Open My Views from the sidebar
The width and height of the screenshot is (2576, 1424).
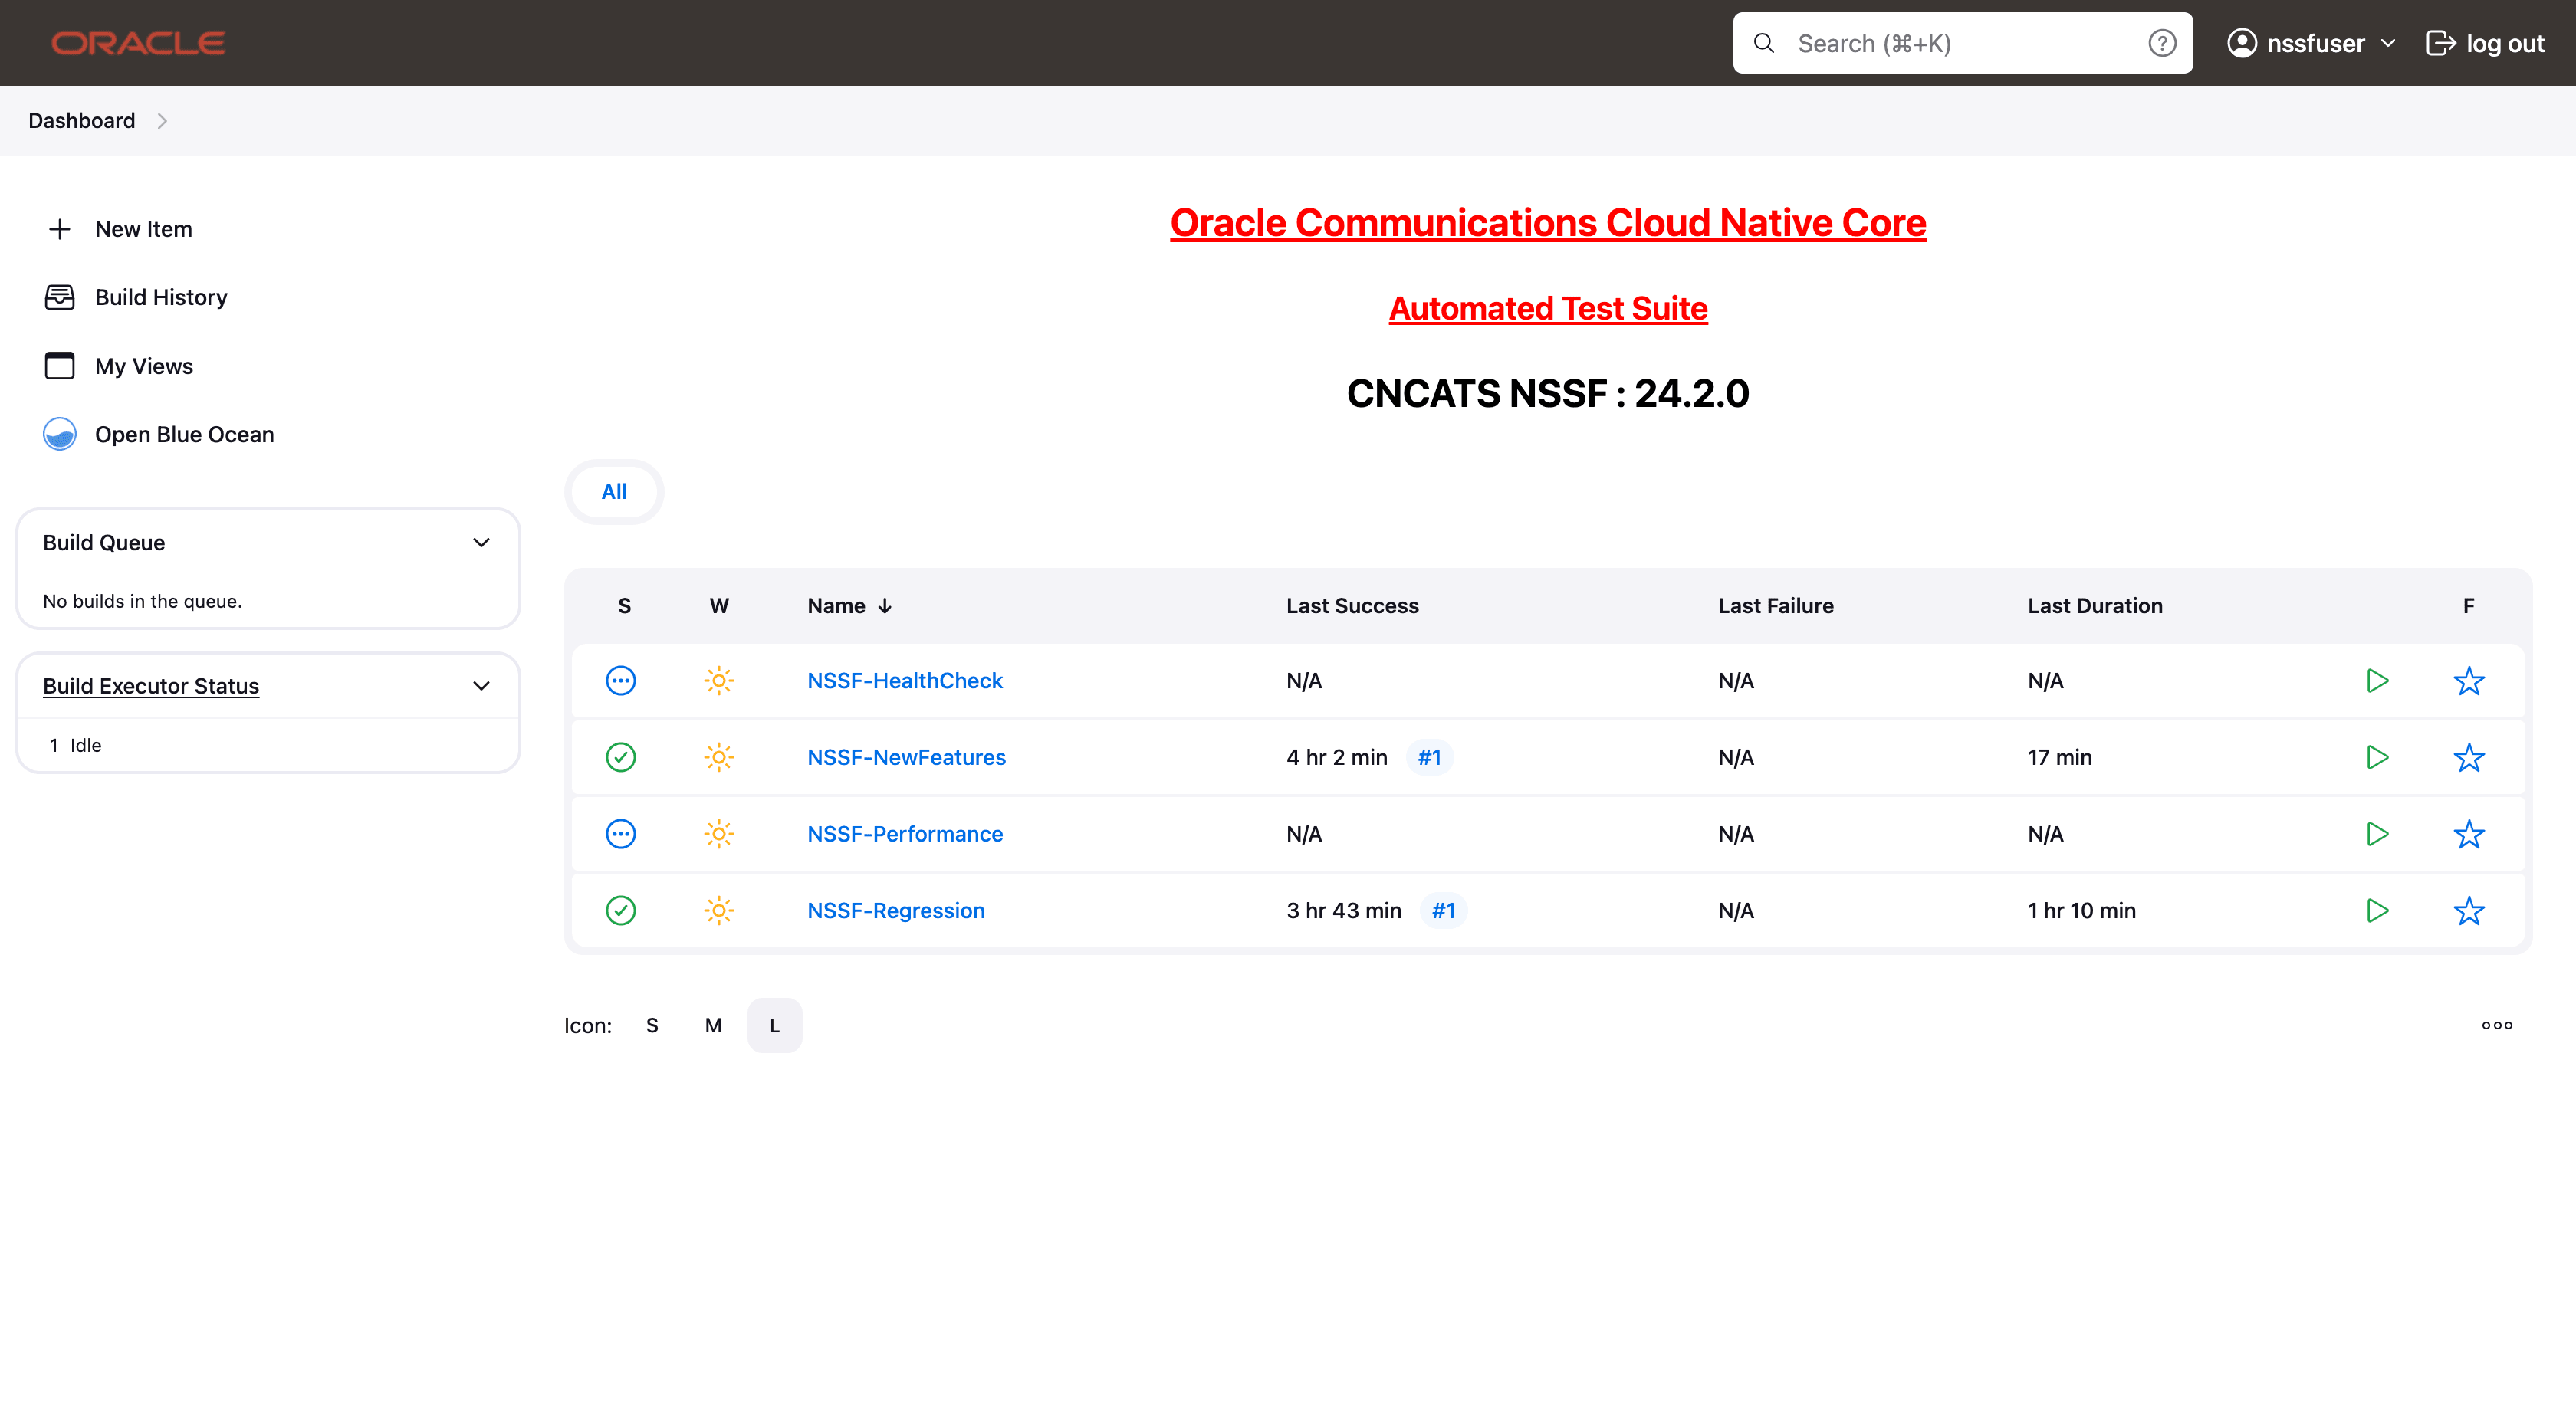click(143, 366)
